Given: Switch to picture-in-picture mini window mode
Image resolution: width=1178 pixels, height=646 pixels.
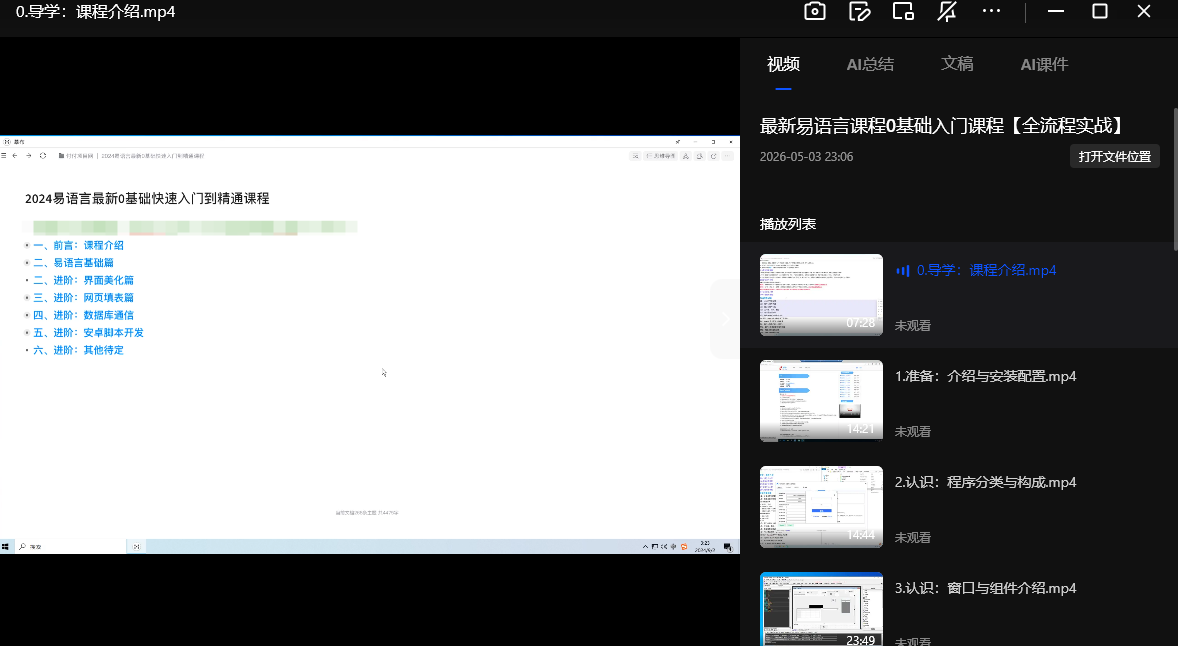Looking at the screenshot, I should click(903, 11).
